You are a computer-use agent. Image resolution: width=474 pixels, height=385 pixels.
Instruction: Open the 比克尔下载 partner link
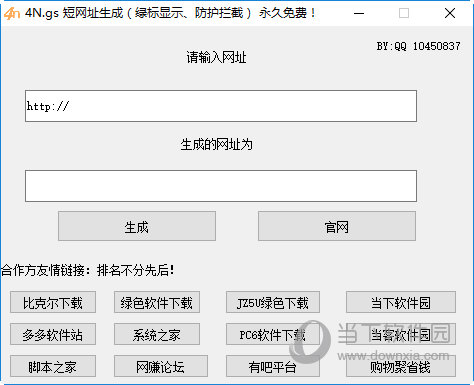click(x=53, y=302)
